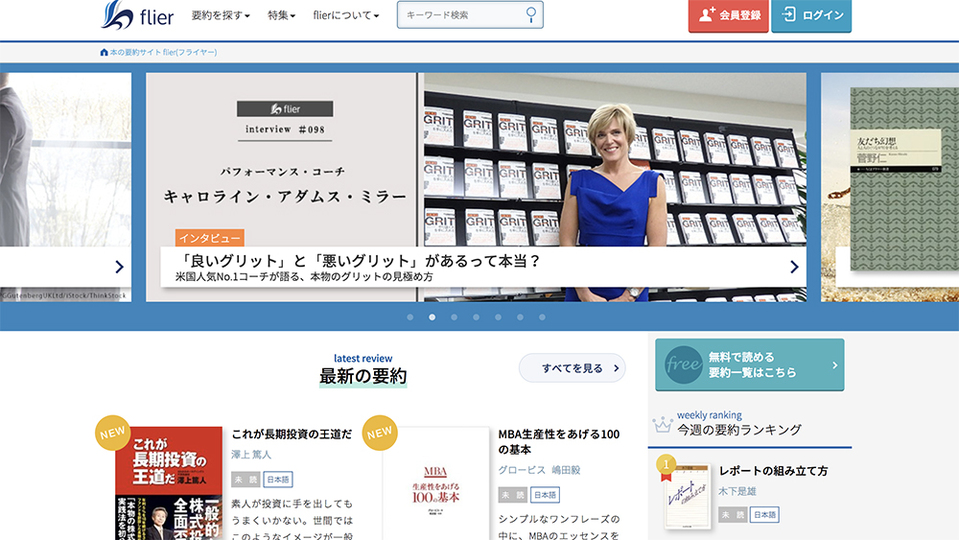Screen dimensions: 959x540
Task: Expand the 特集 menu
Action: pyautogui.click(x=281, y=15)
